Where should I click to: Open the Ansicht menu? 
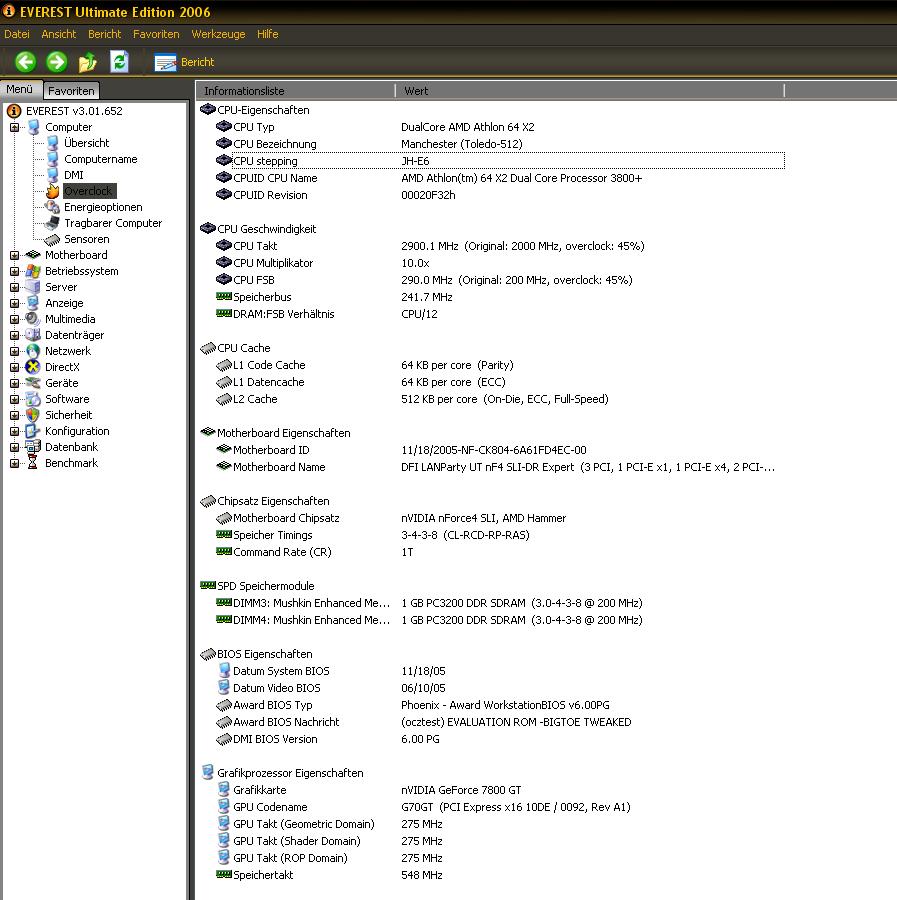tap(59, 34)
